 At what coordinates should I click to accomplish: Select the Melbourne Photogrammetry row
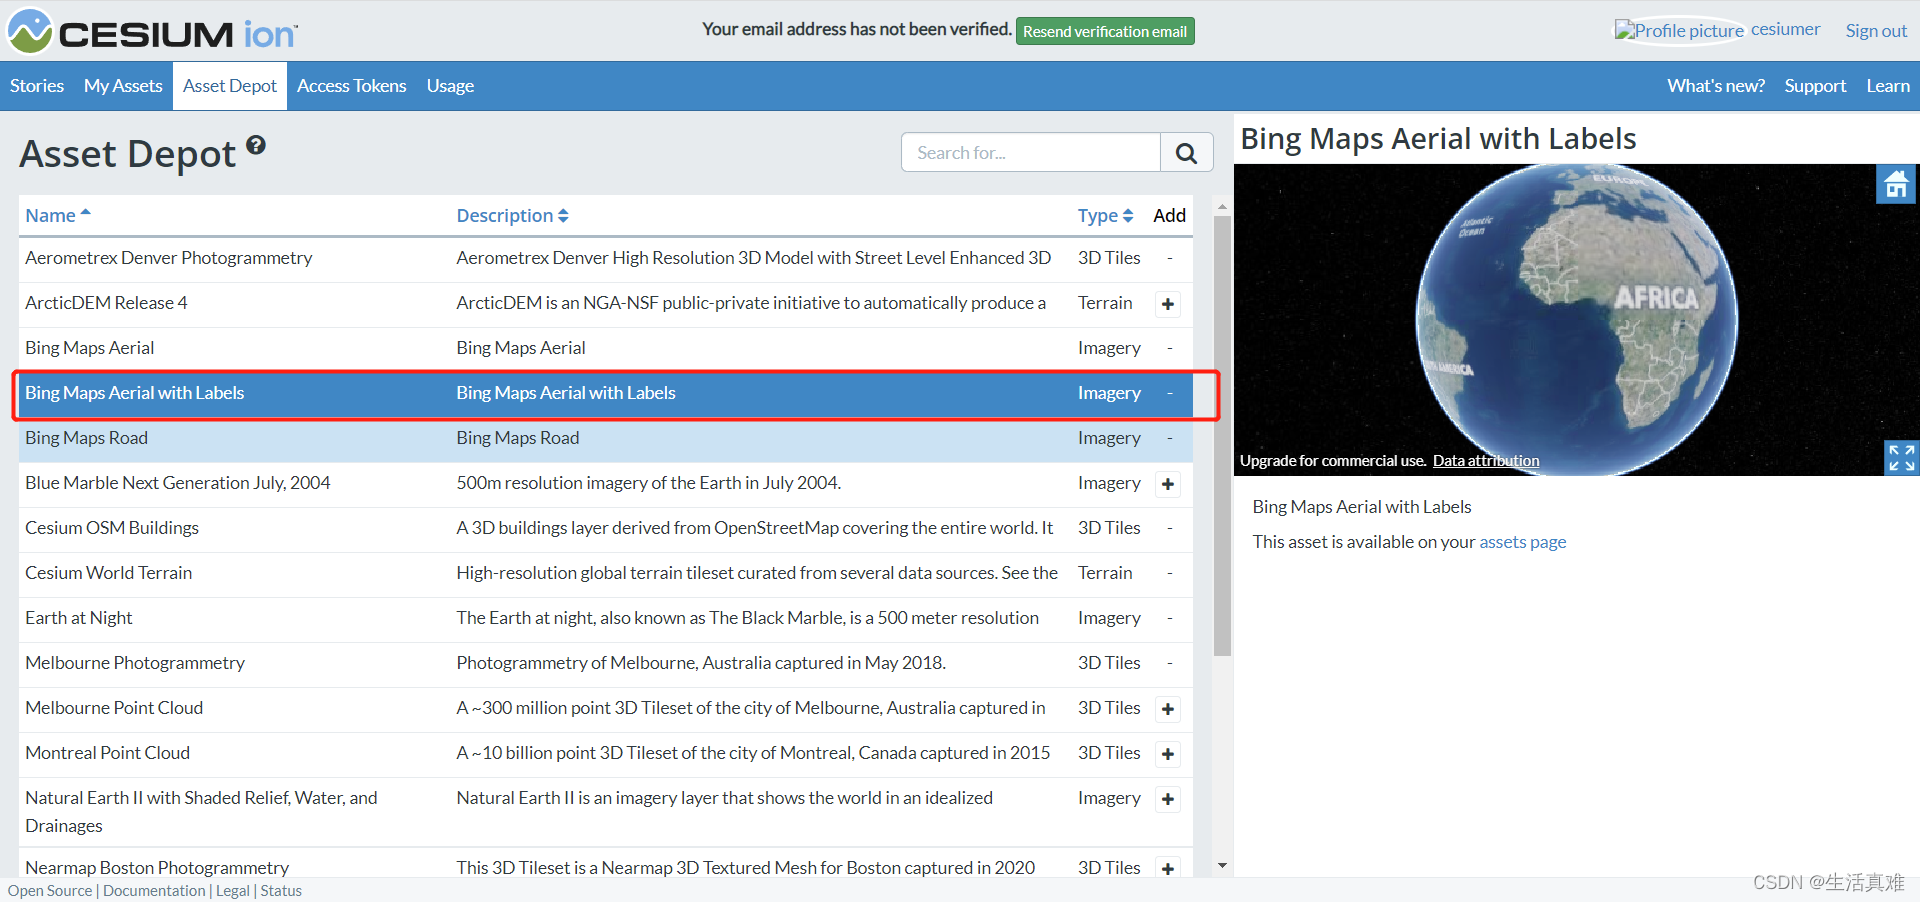606,663
